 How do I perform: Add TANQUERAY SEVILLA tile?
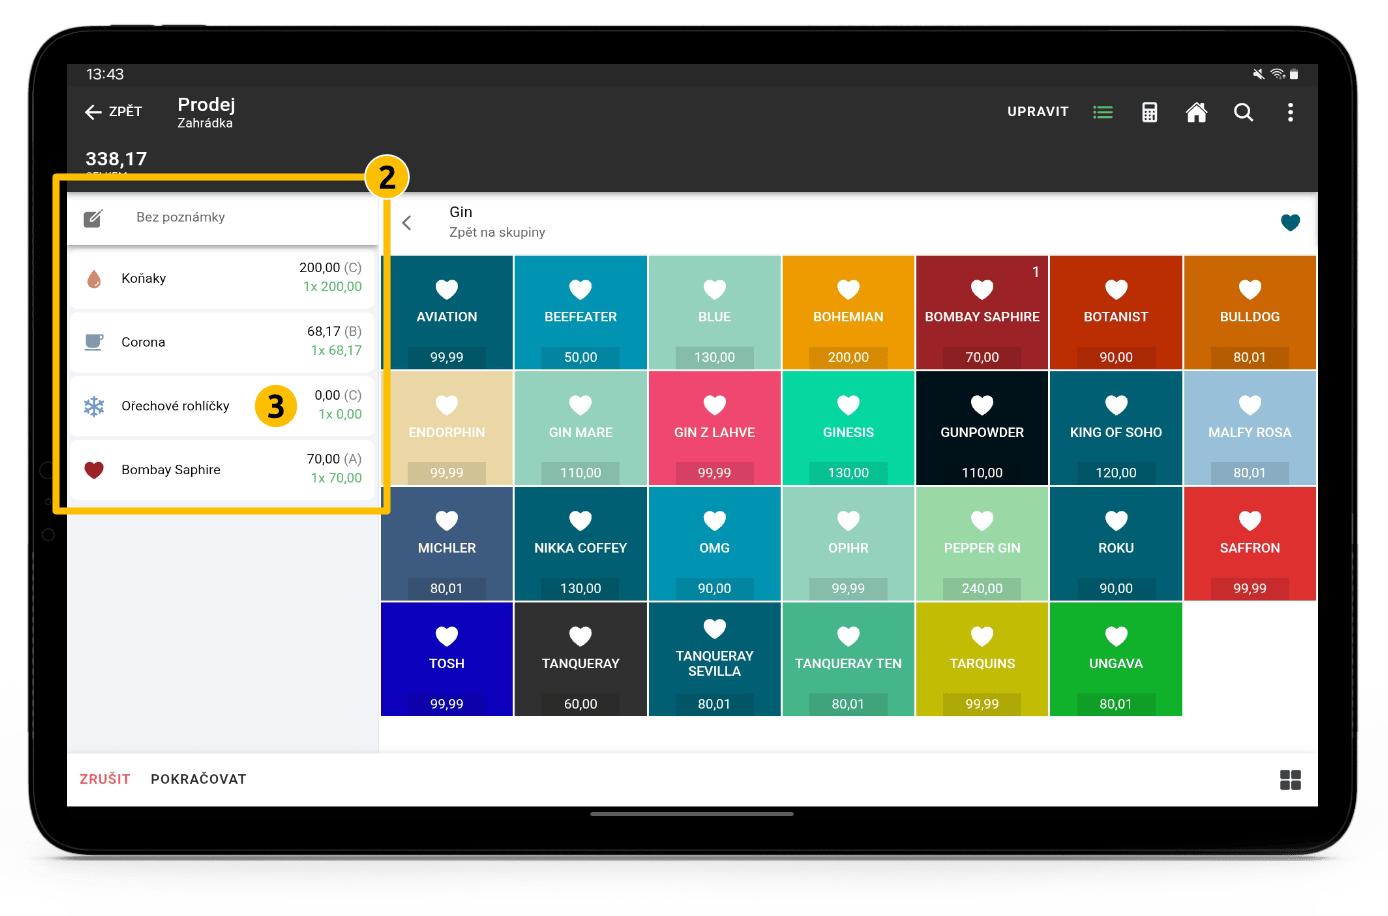pyautogui.click(x=715, y=659)
